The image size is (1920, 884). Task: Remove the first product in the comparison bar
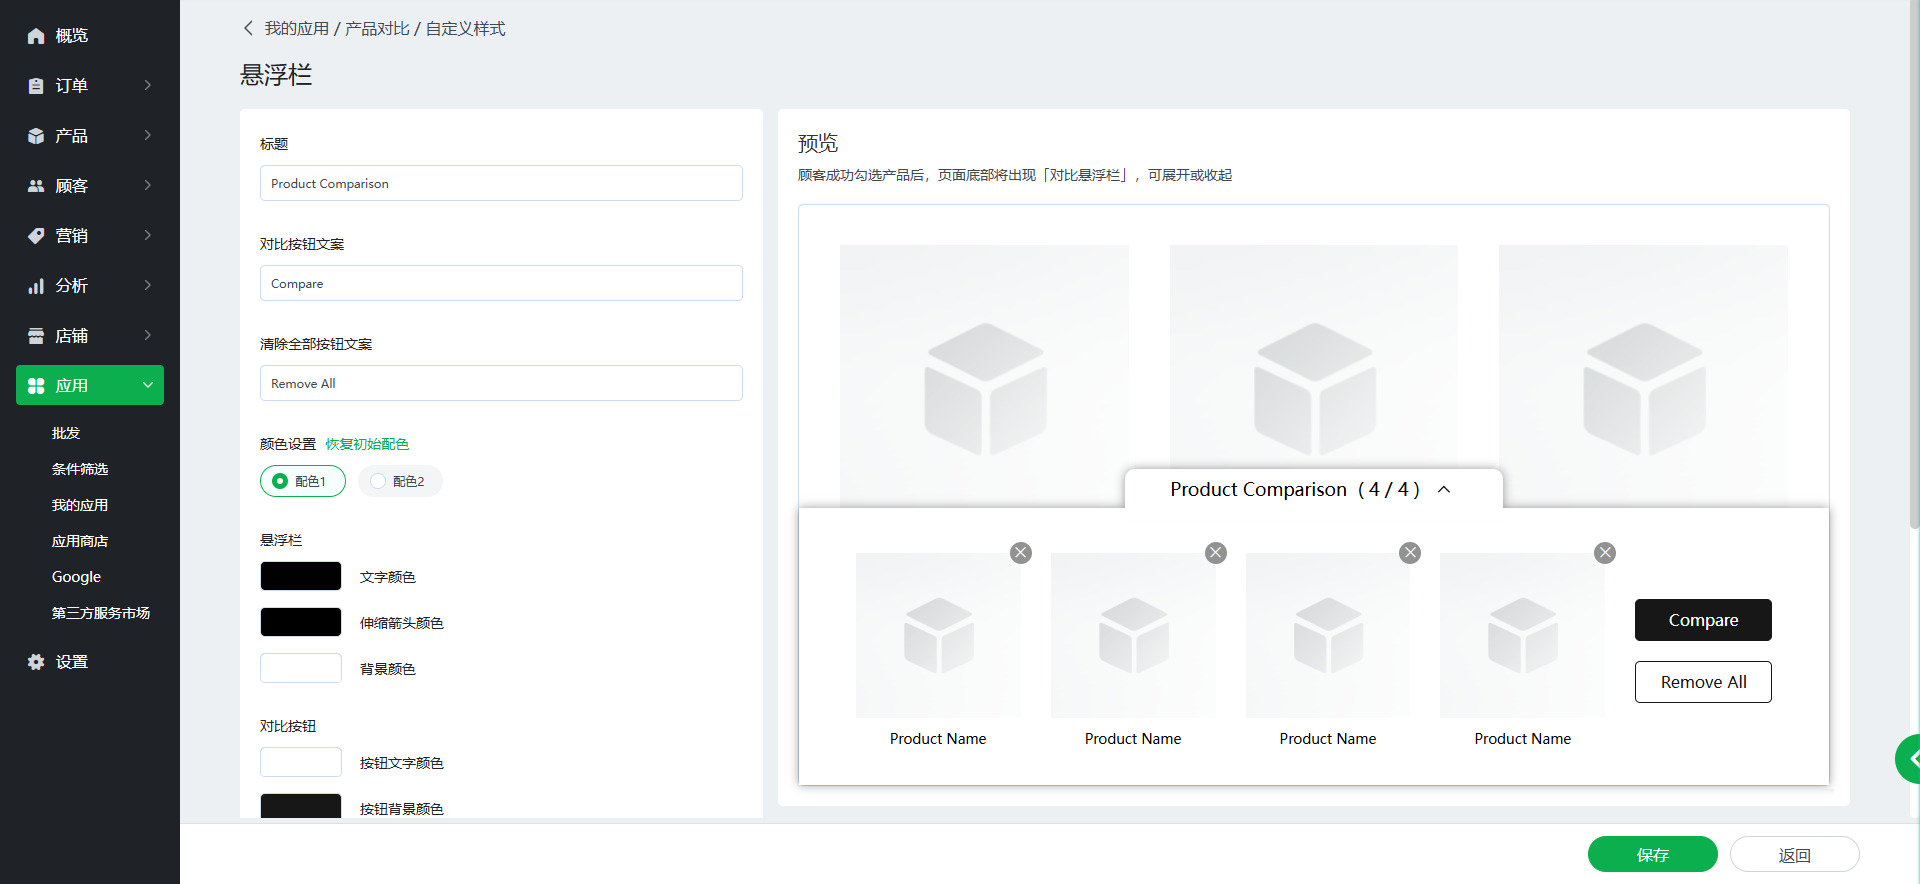point(1020,553)
